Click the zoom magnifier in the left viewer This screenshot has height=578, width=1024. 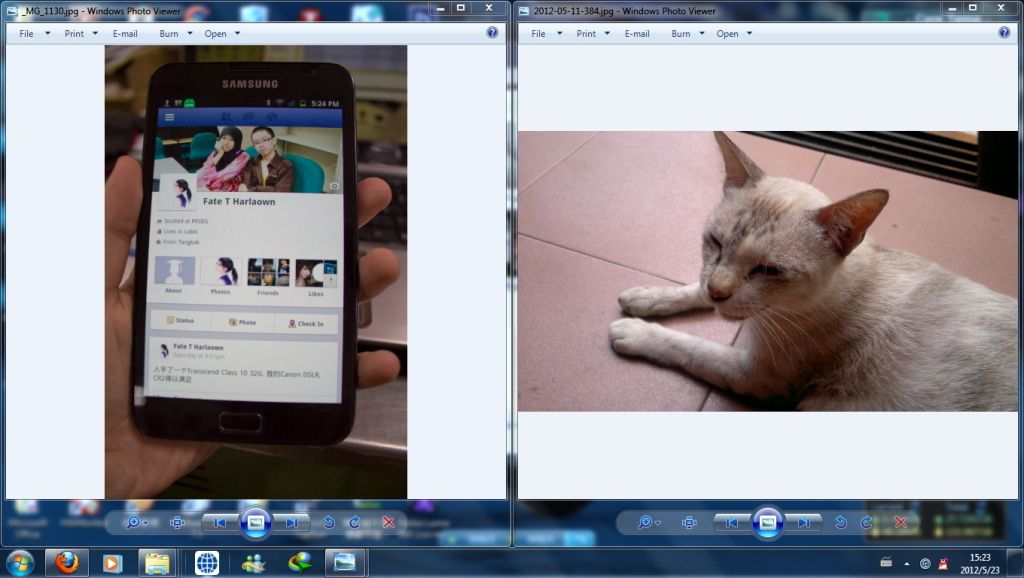tap(134, 522)
